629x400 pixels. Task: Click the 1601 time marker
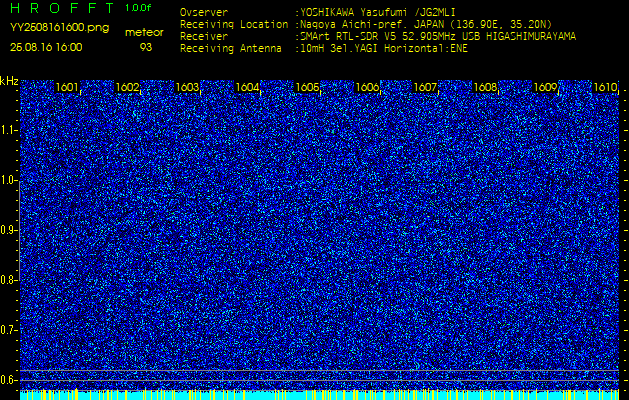[67, 87]
